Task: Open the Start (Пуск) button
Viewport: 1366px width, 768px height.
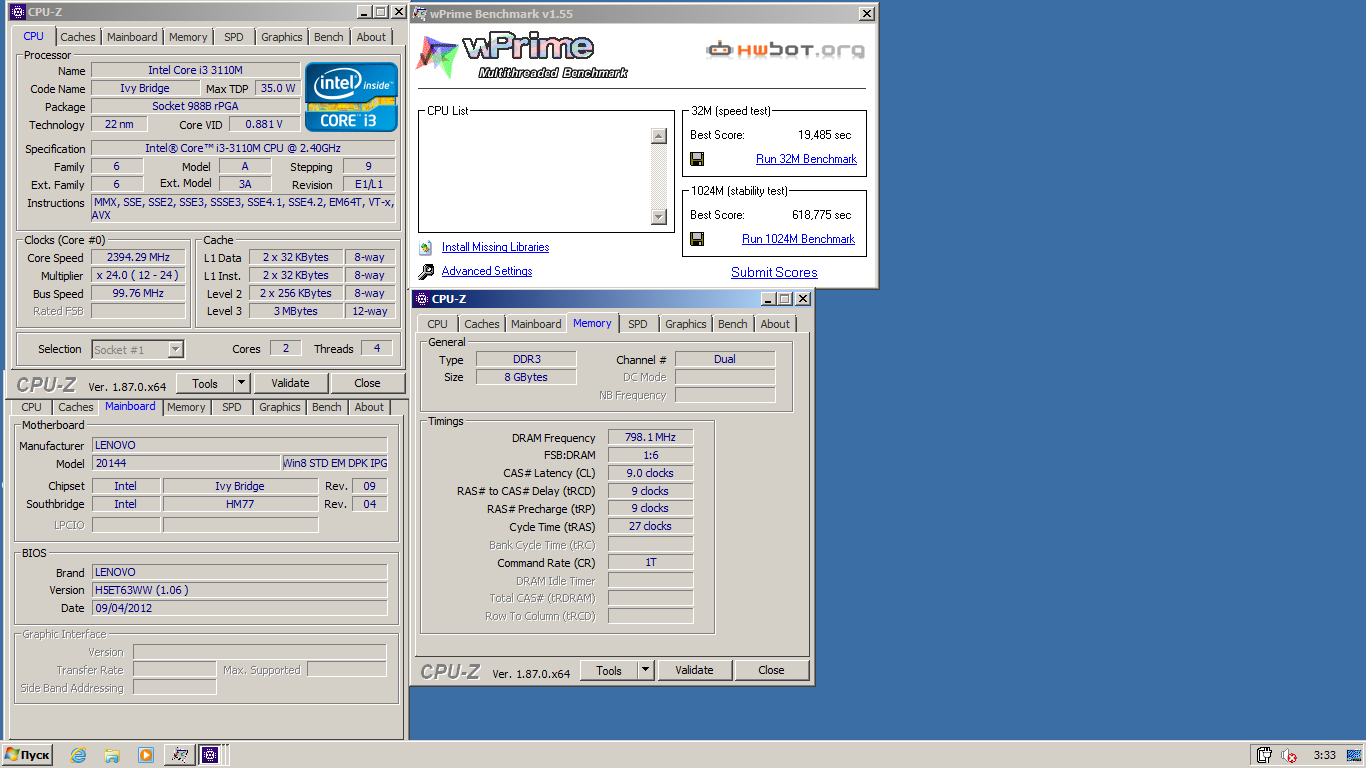Action: [28, 755]
